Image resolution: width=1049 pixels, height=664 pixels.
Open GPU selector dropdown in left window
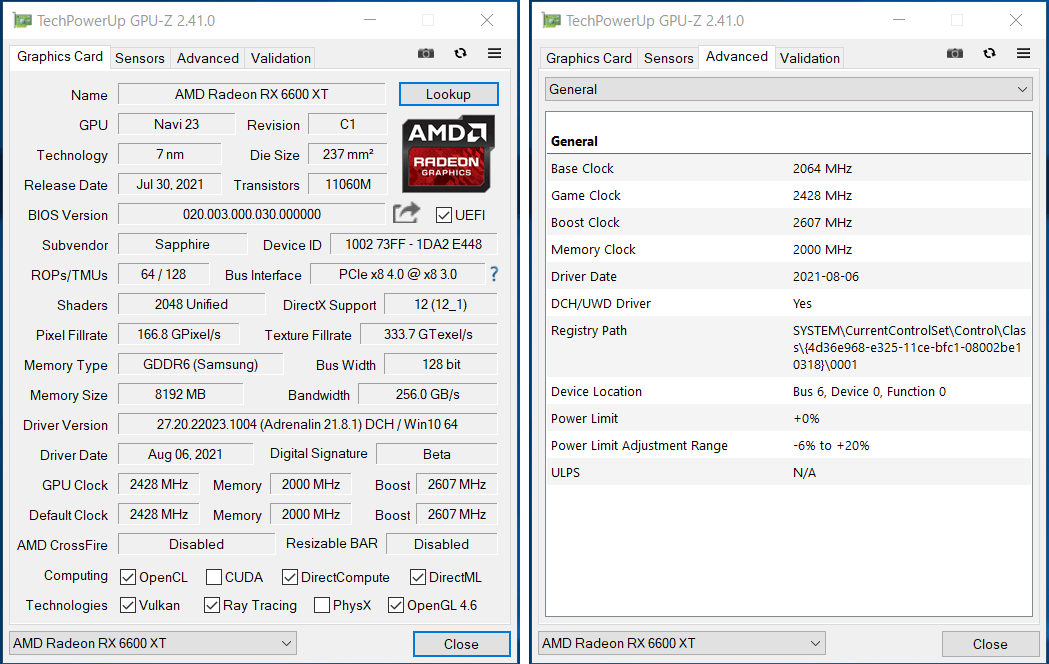pyautogui.click(x=153, y=643)
